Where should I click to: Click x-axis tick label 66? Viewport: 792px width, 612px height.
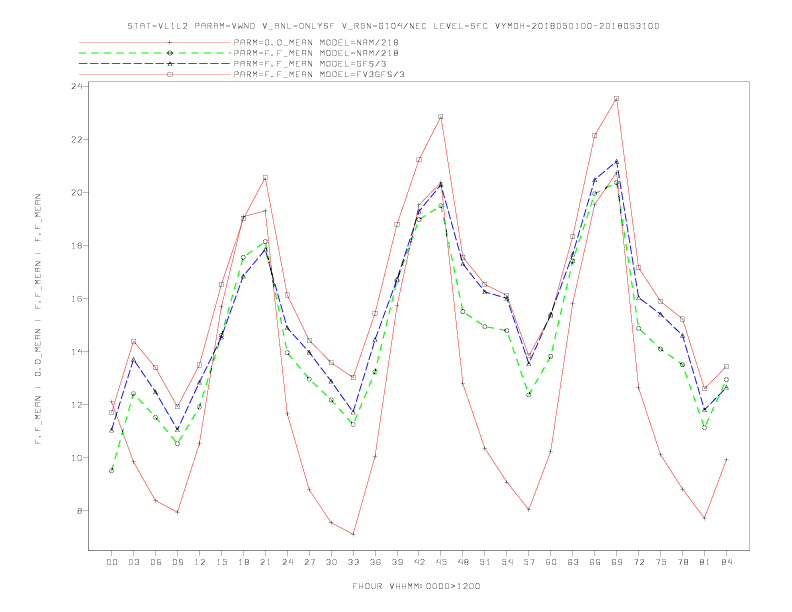click(x=595, y=562)
